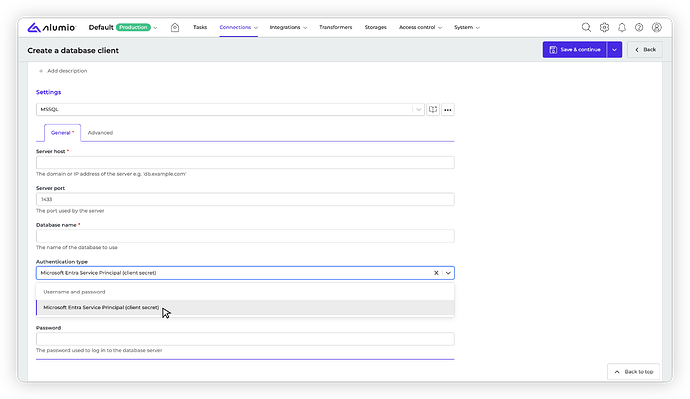Clear the Authentication type selection
The width and height of the screenshot is (690, 399).
436,273
